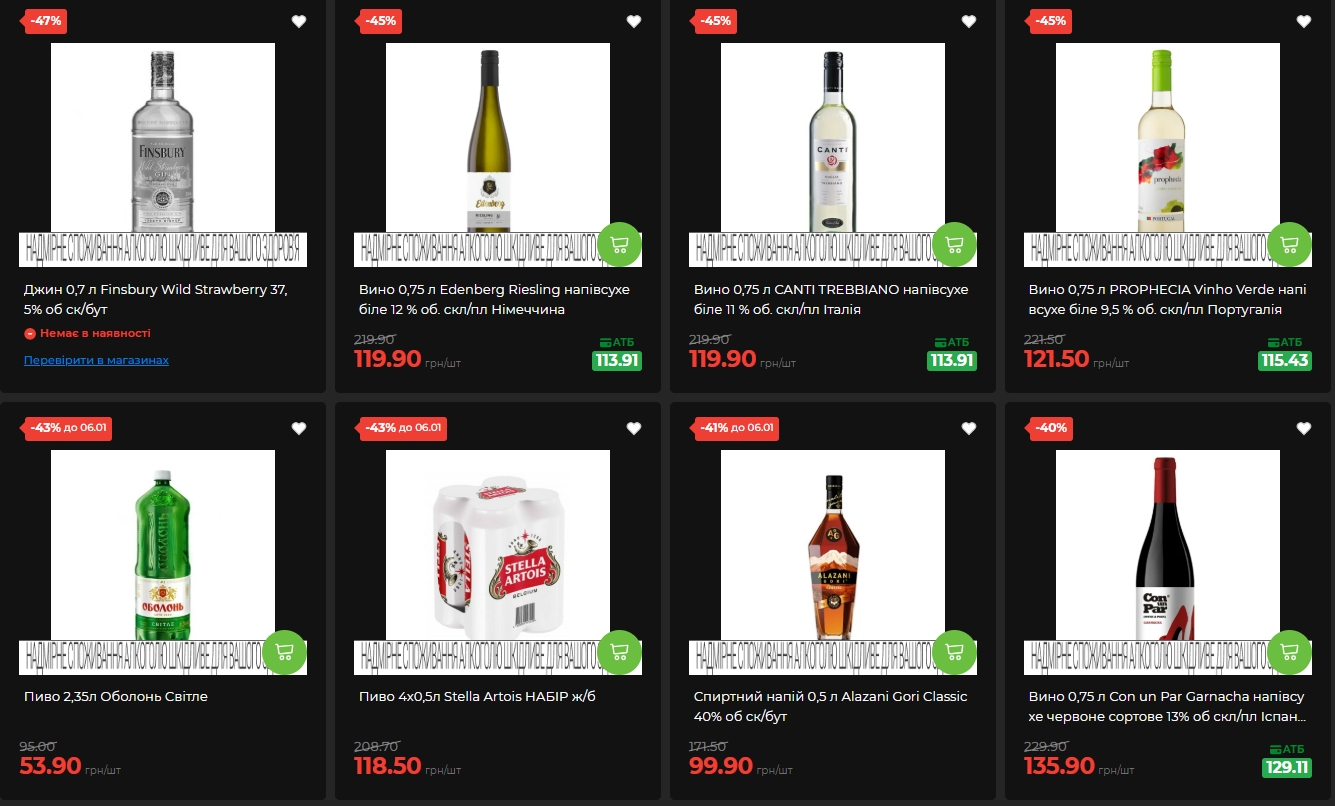Click the -43% до 06.01 badge on Оболонь
This screenshot has width=1335, height=806.
pos(67,428)
